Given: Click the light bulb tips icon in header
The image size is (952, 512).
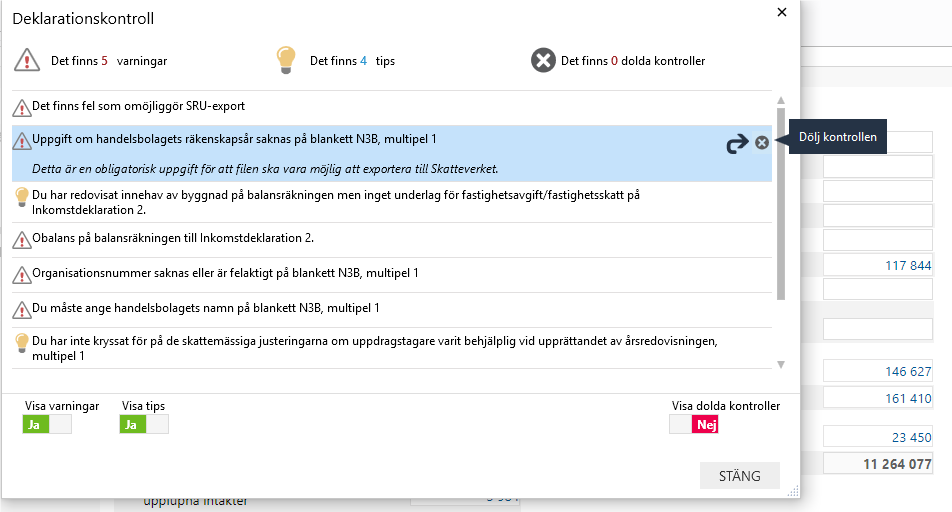Looking at the screenshot, I should tap(286, 60).
